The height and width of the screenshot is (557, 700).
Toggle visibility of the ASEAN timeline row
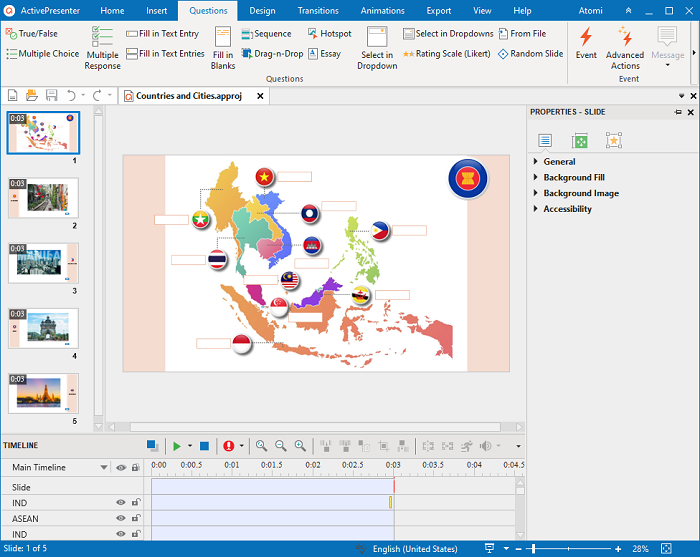pos(121,518)
